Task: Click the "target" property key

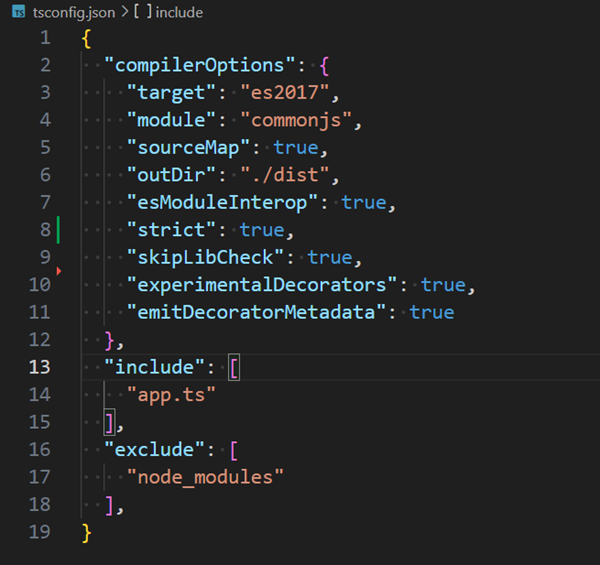Action: pyautogui.click(x=171, y=93)
